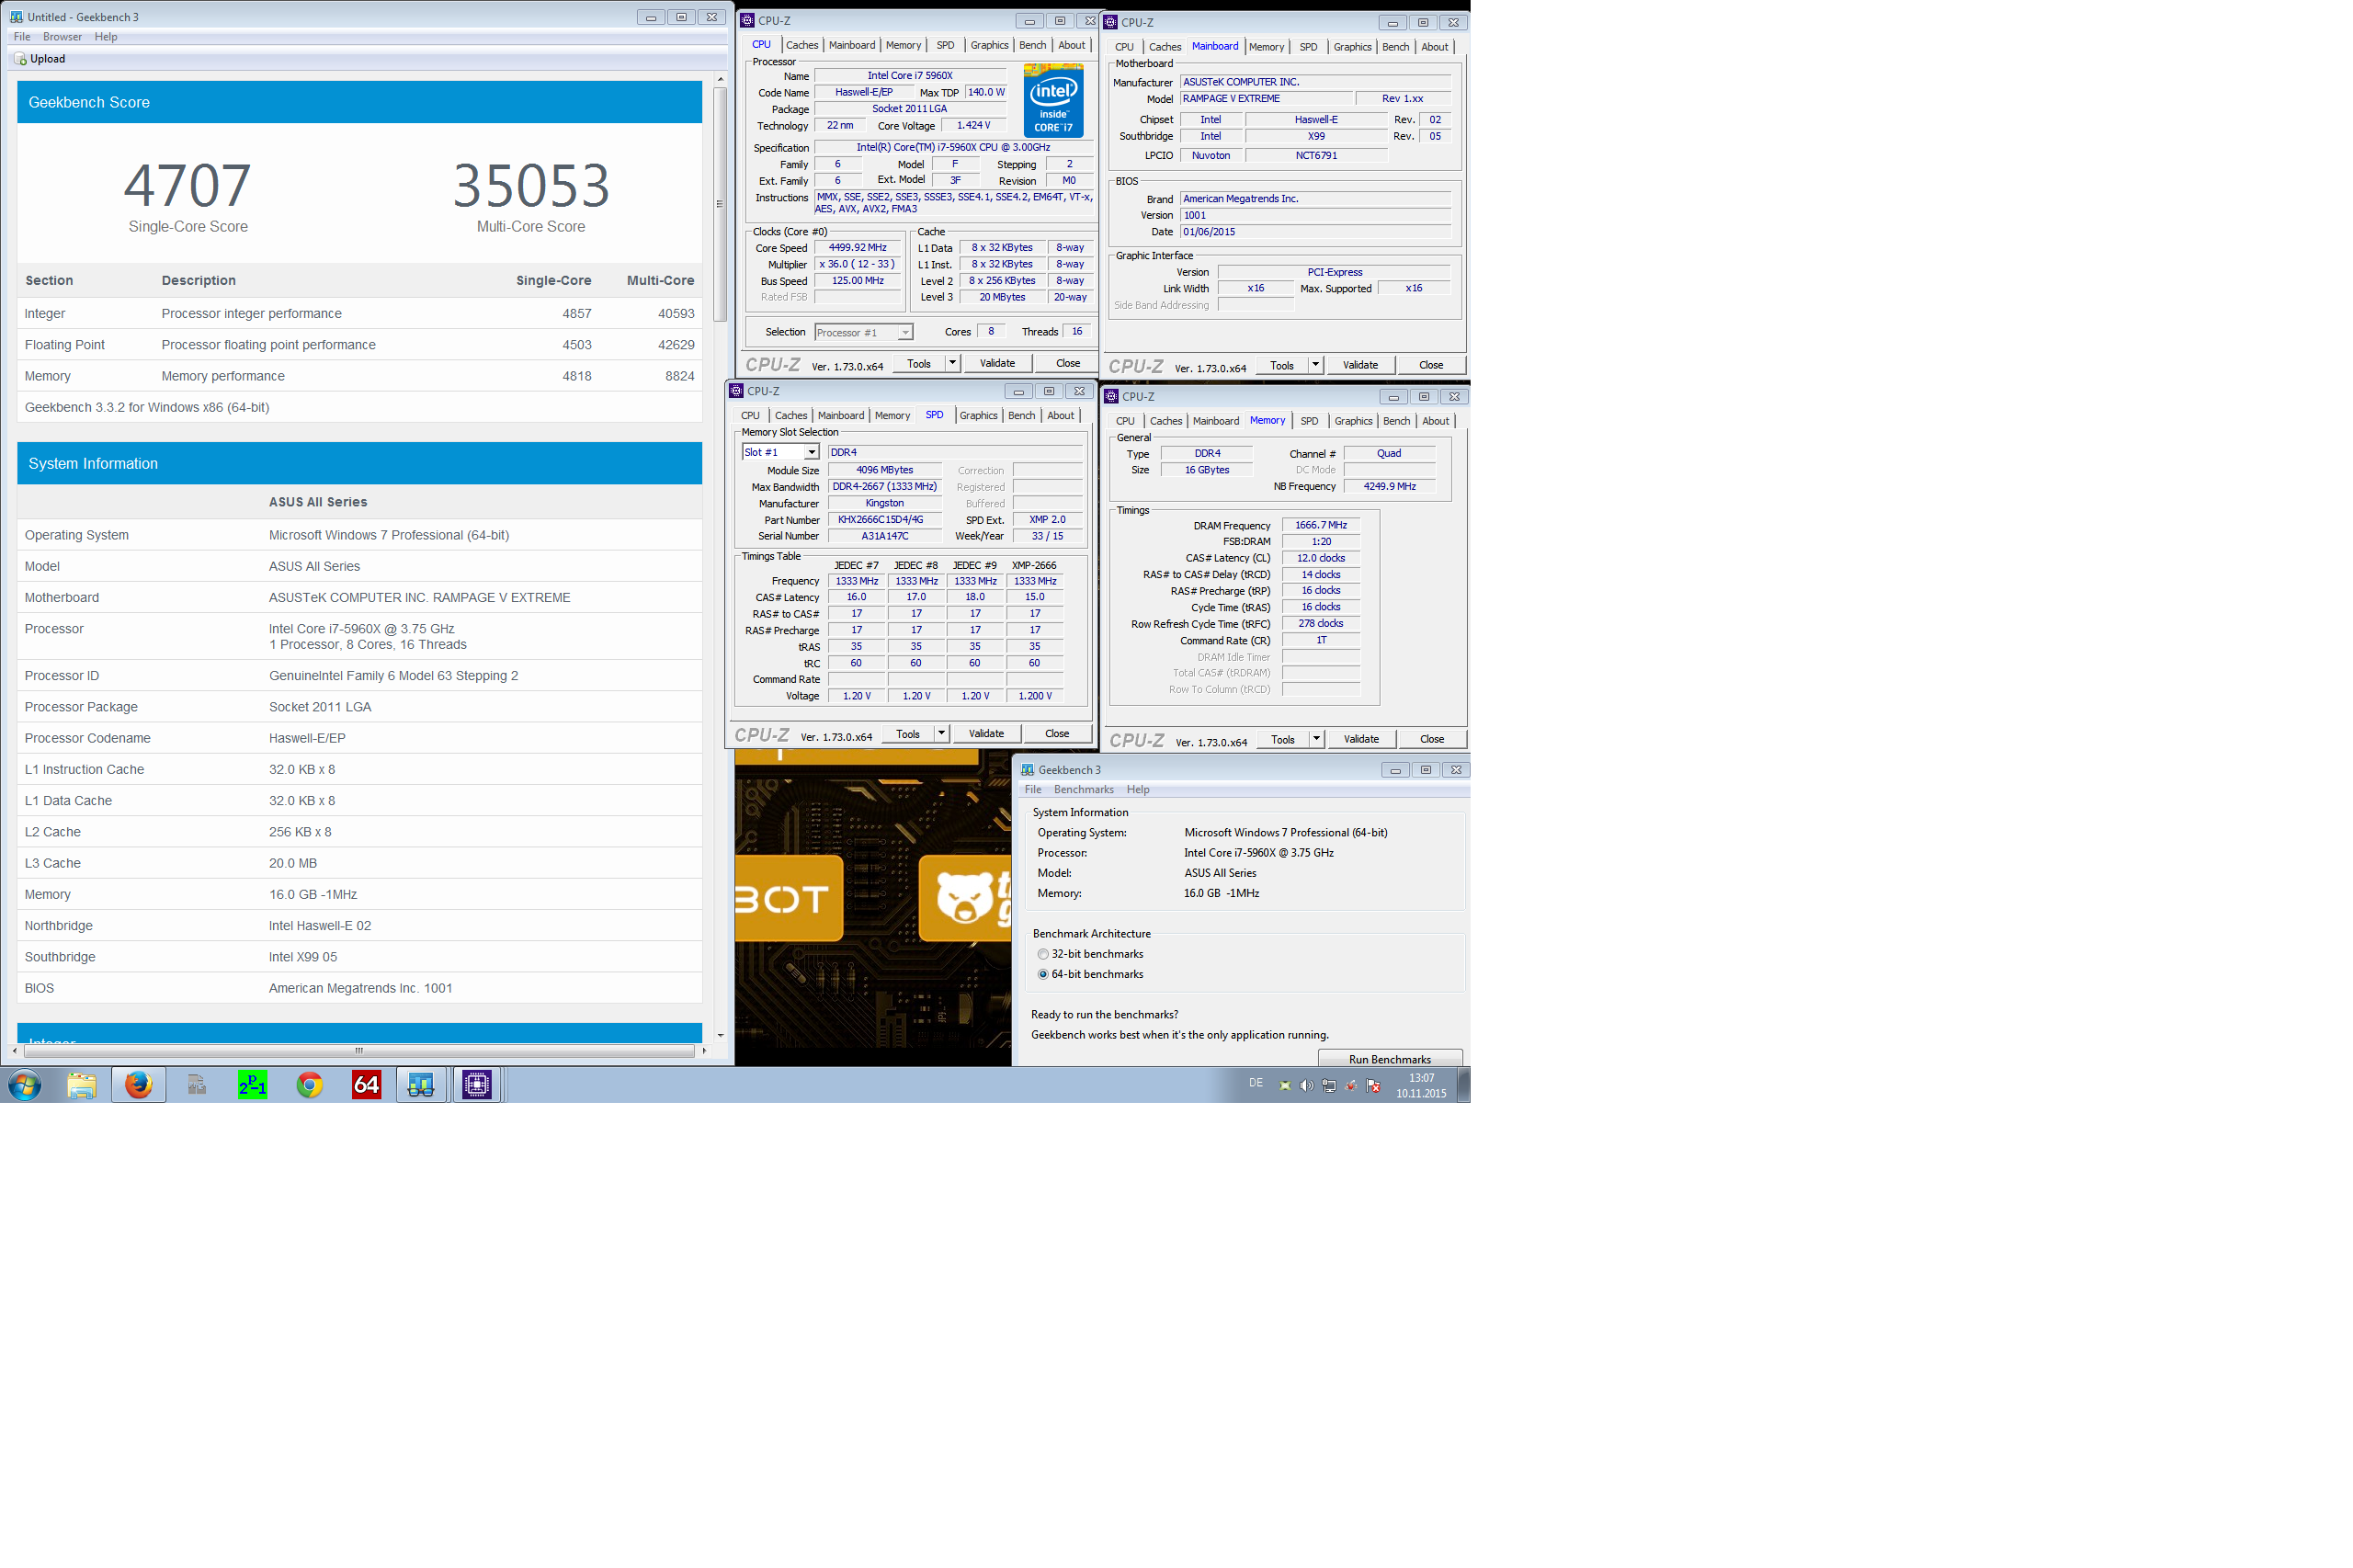The height and width of the screenshot is (1568, 2353).
Task: Expand Tools arrow in CPU-Z SPD window
Action: (x=941, y=733)
